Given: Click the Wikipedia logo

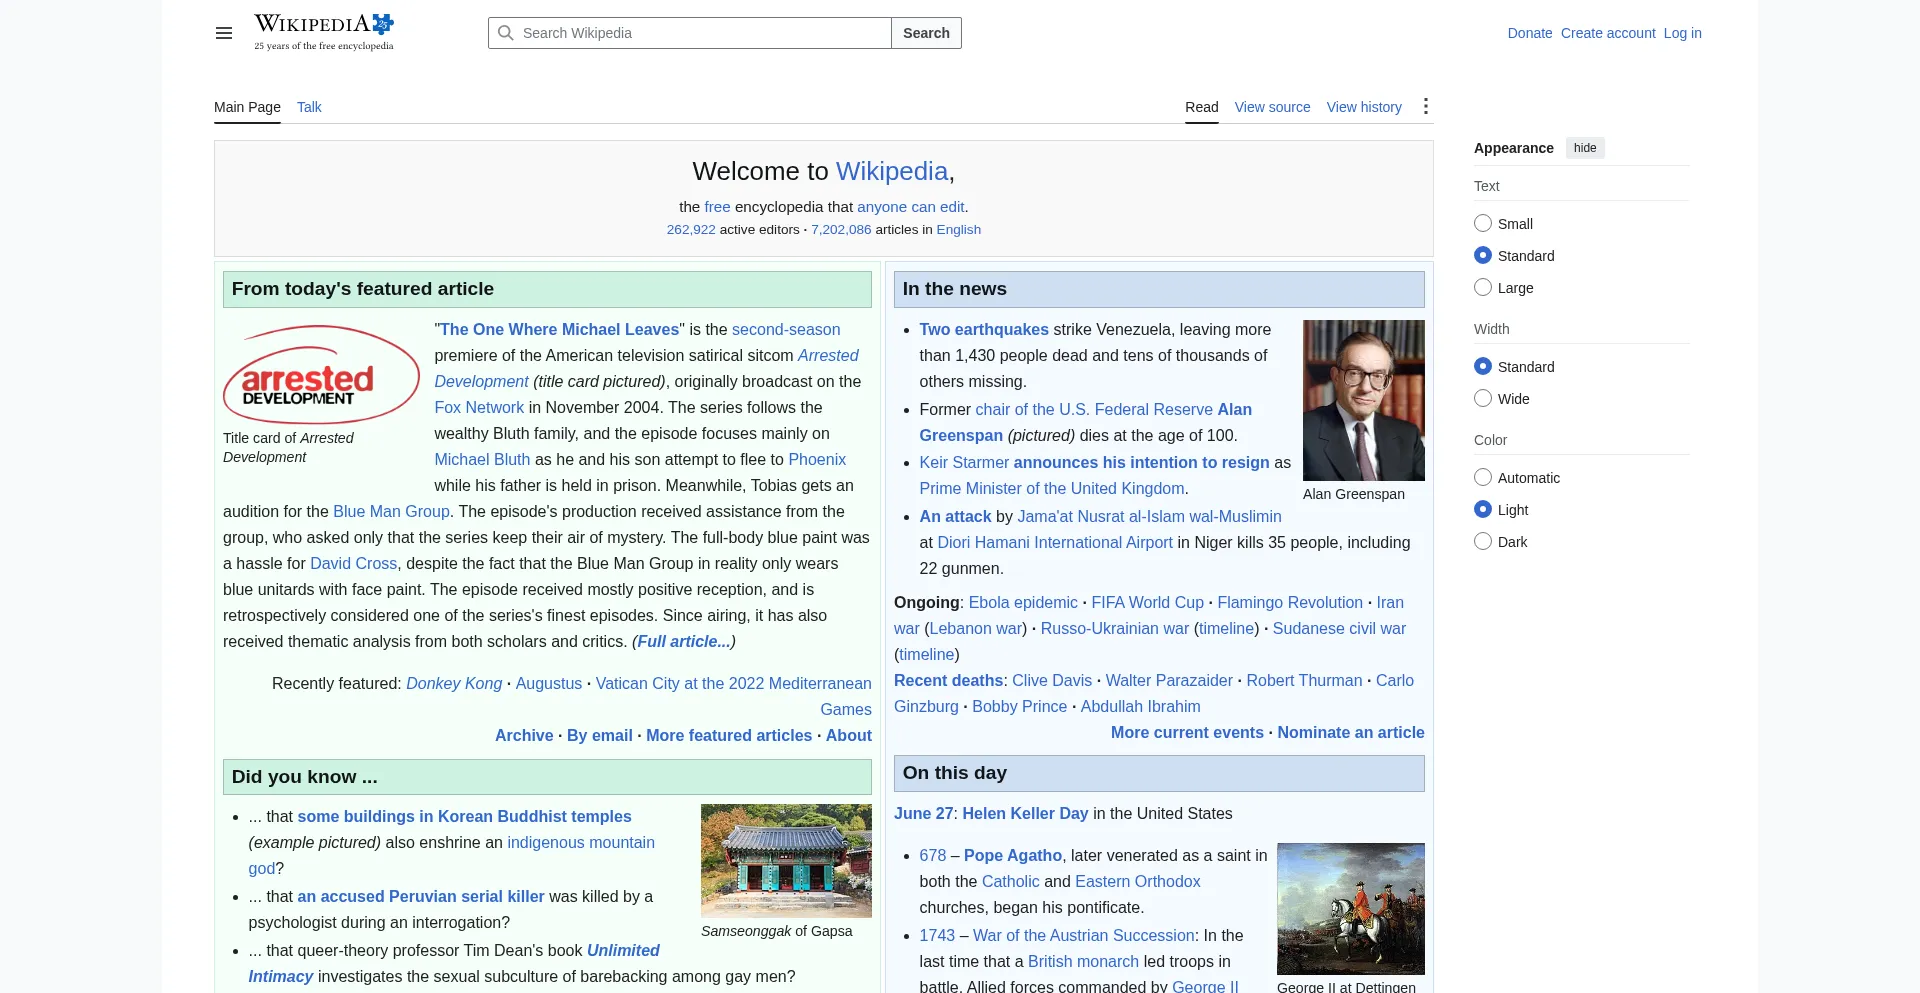Looking at the screenshot, I should point(324,32).
